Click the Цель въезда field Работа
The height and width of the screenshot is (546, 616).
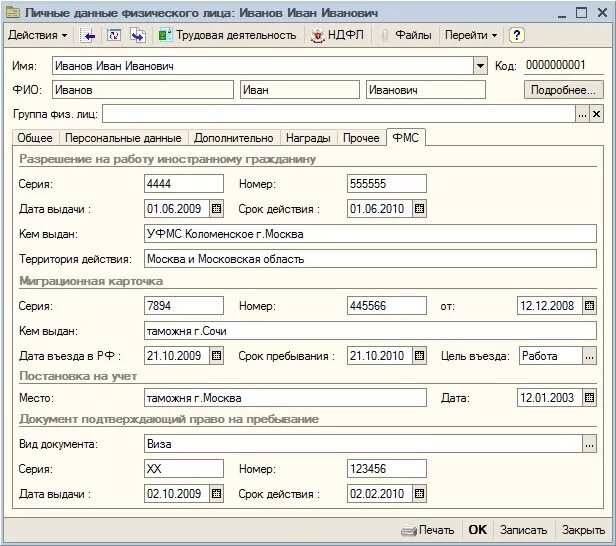click(551, 356)
